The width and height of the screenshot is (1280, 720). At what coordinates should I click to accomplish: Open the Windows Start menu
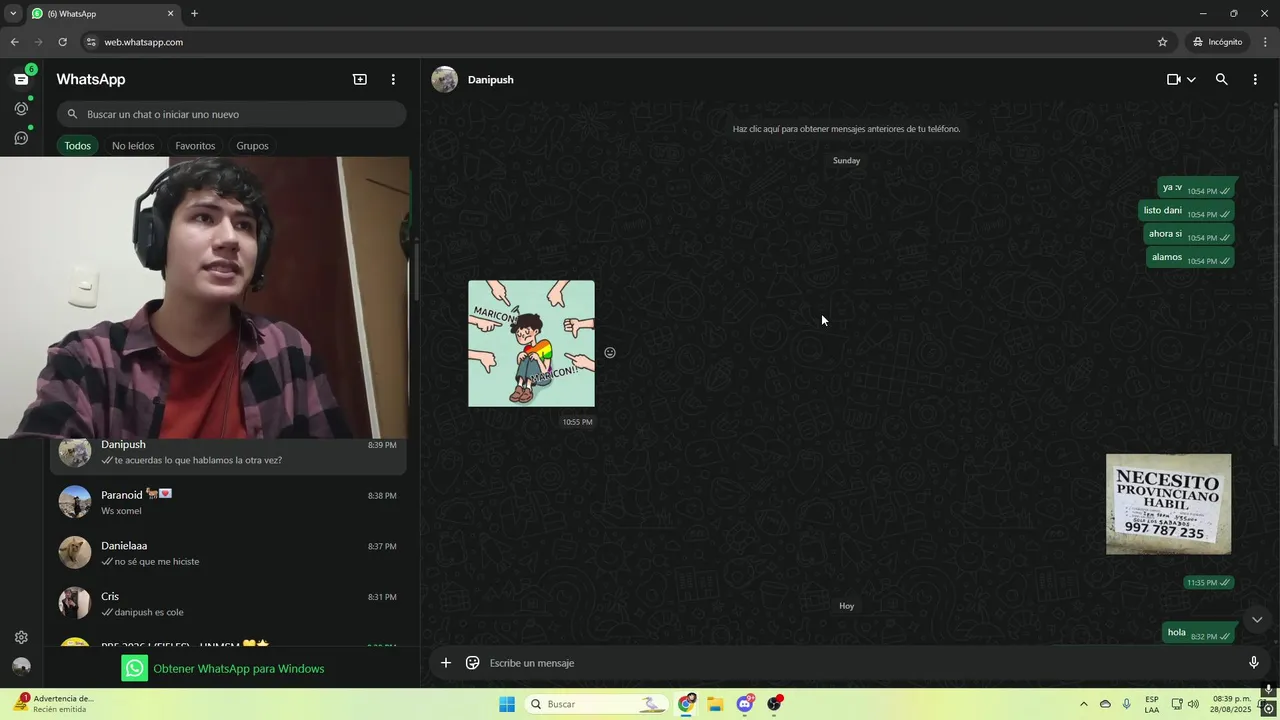pos(507,704)
